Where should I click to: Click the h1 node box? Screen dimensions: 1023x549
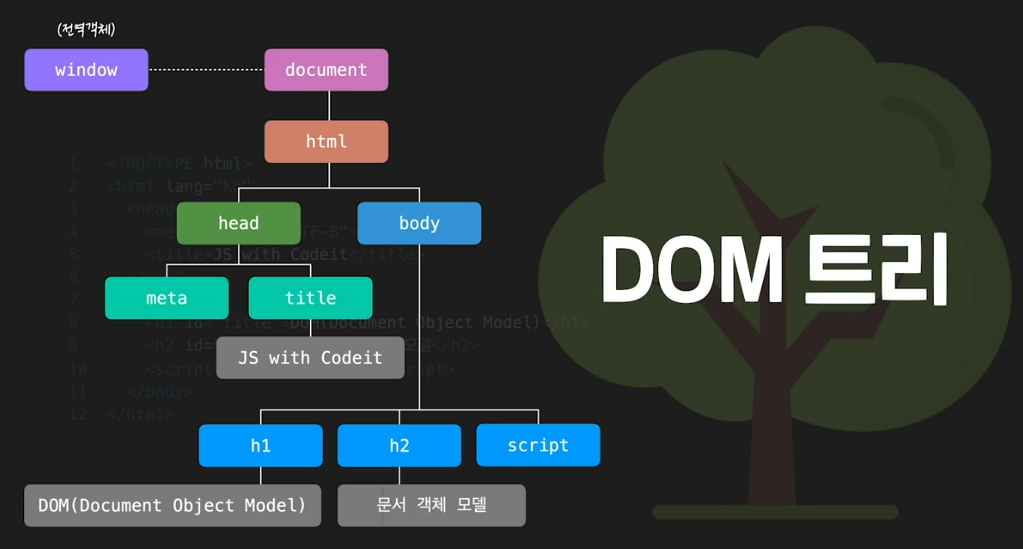(x=261, y=446)
